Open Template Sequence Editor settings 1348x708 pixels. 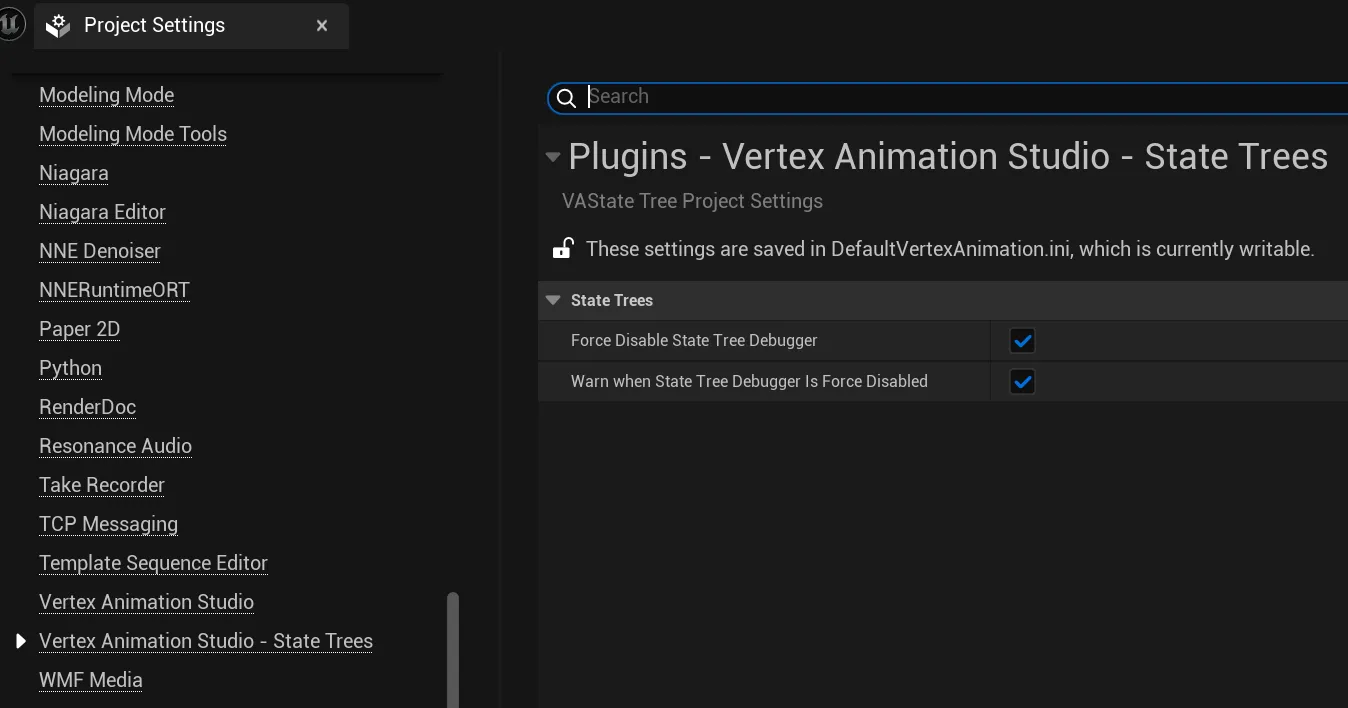pos(153,563)
